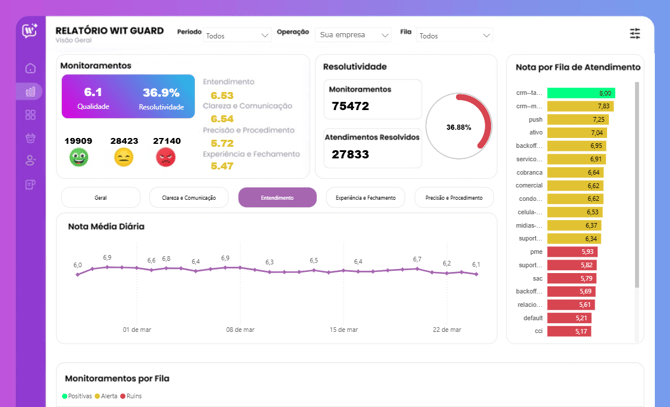Switch to Clareza e Comunicação tab
The image size is (670, 407).
point(189,198)
